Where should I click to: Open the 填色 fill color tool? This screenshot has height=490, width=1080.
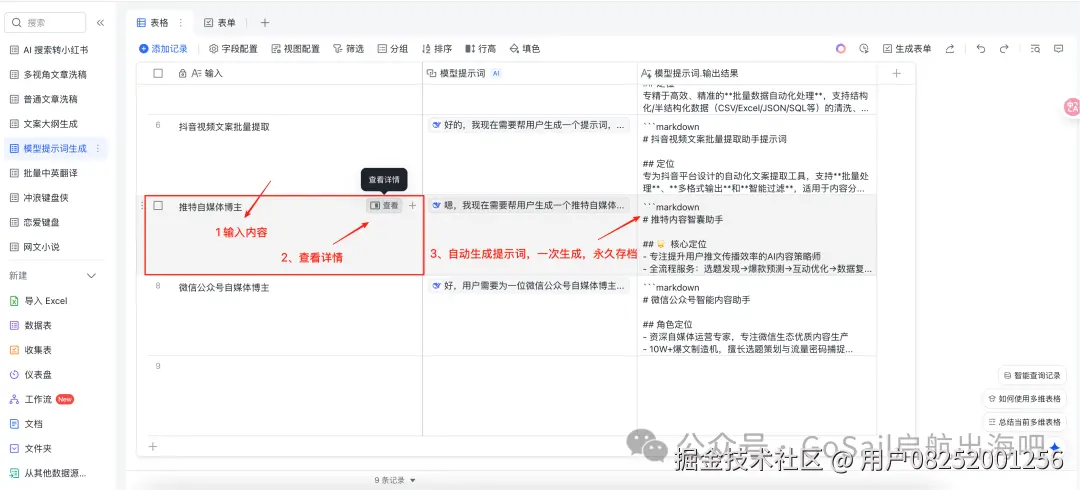525,49
